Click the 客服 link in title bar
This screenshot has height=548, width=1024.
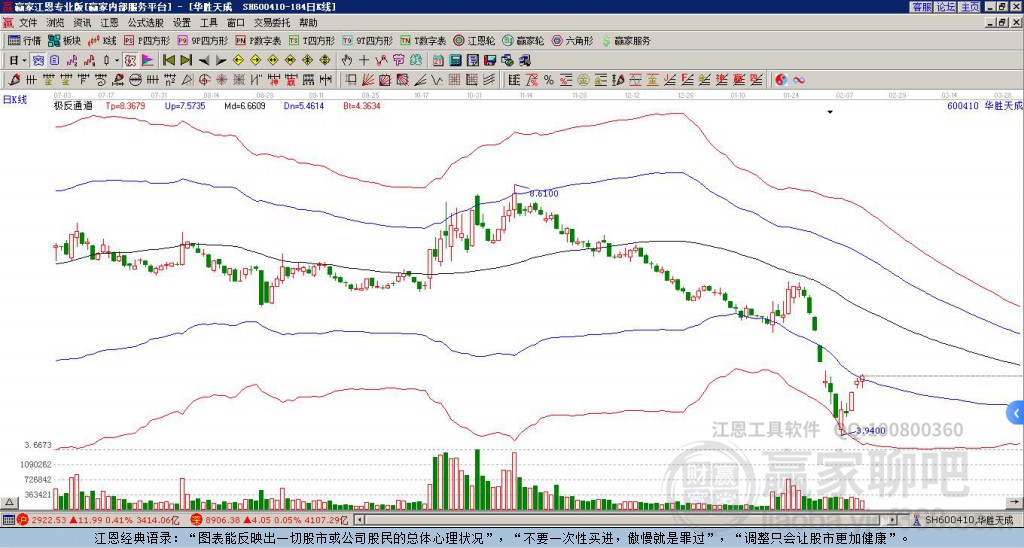[922, 7]
